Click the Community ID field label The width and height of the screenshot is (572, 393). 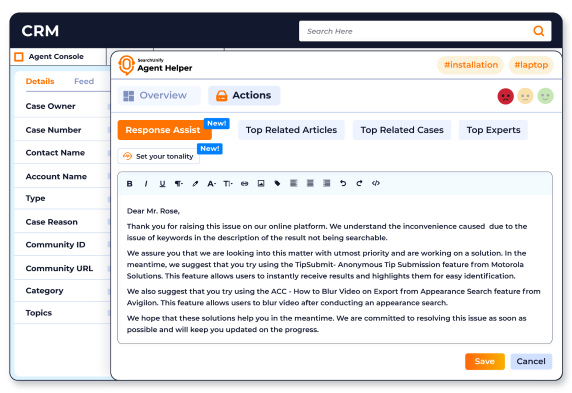pos(55,244)
